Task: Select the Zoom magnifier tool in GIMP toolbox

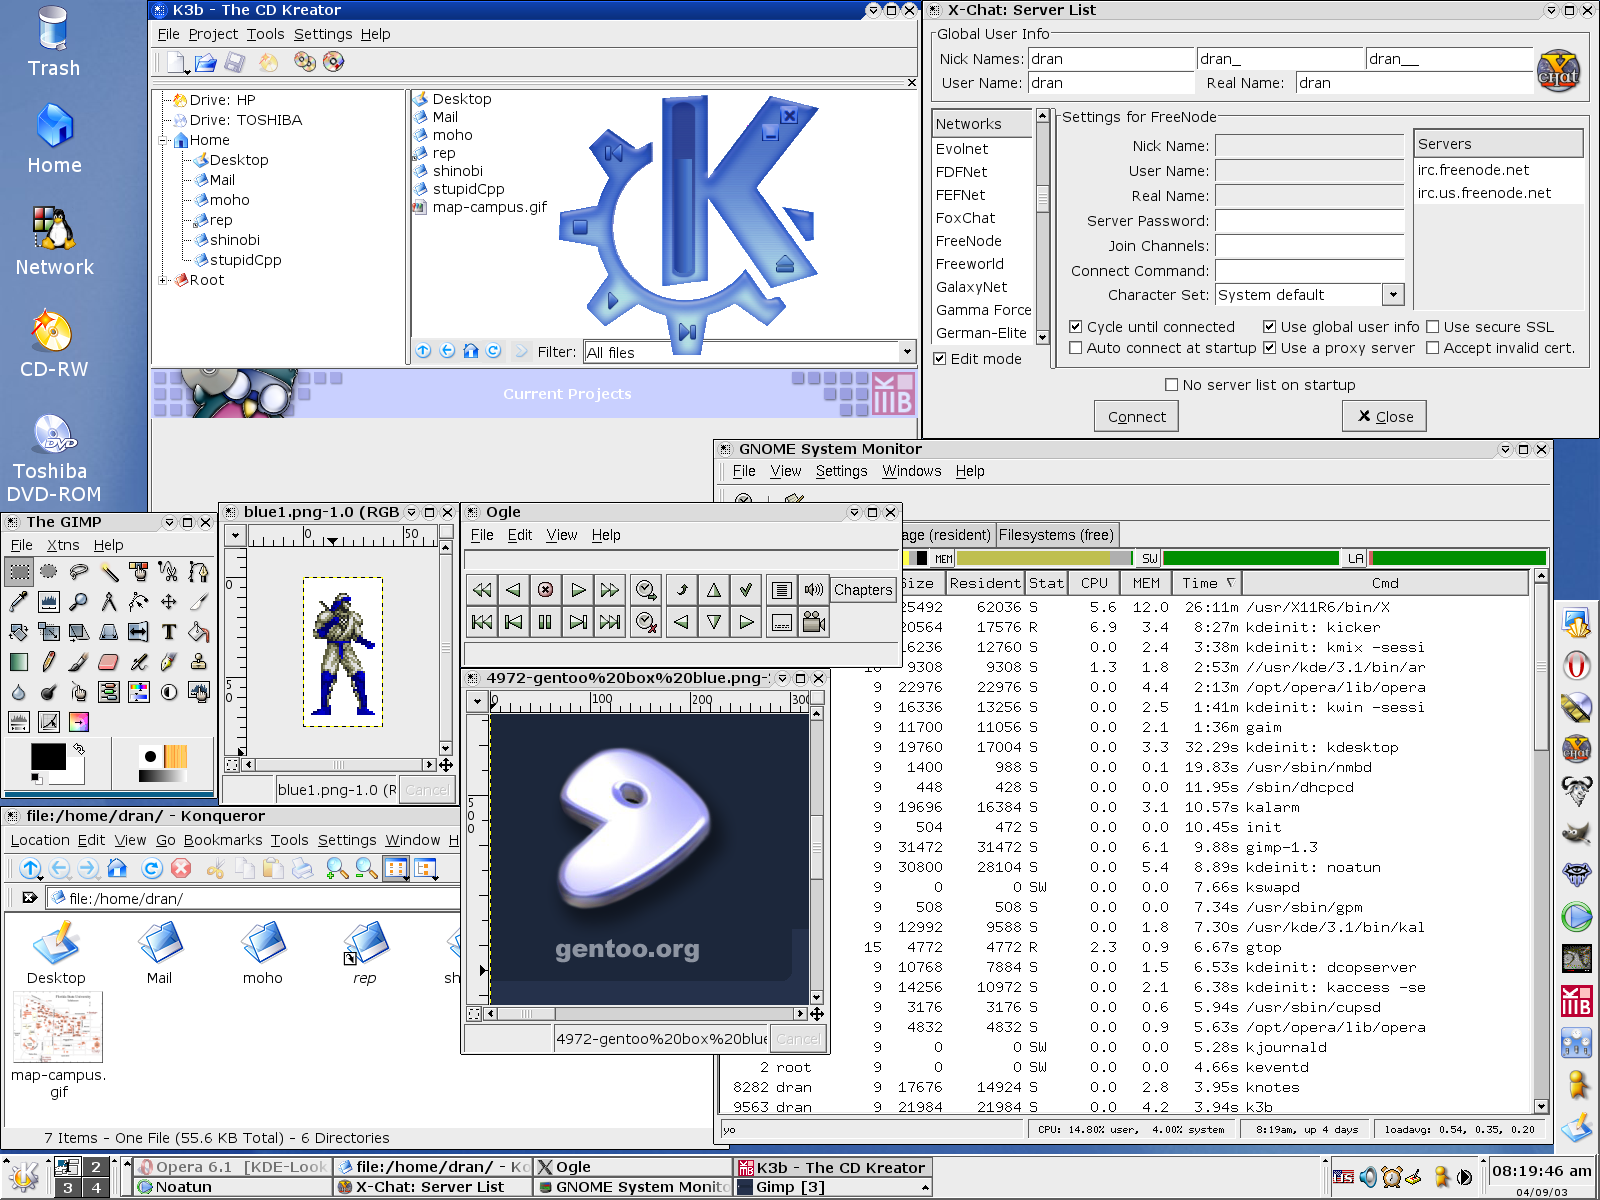Action: pos(79,602)
